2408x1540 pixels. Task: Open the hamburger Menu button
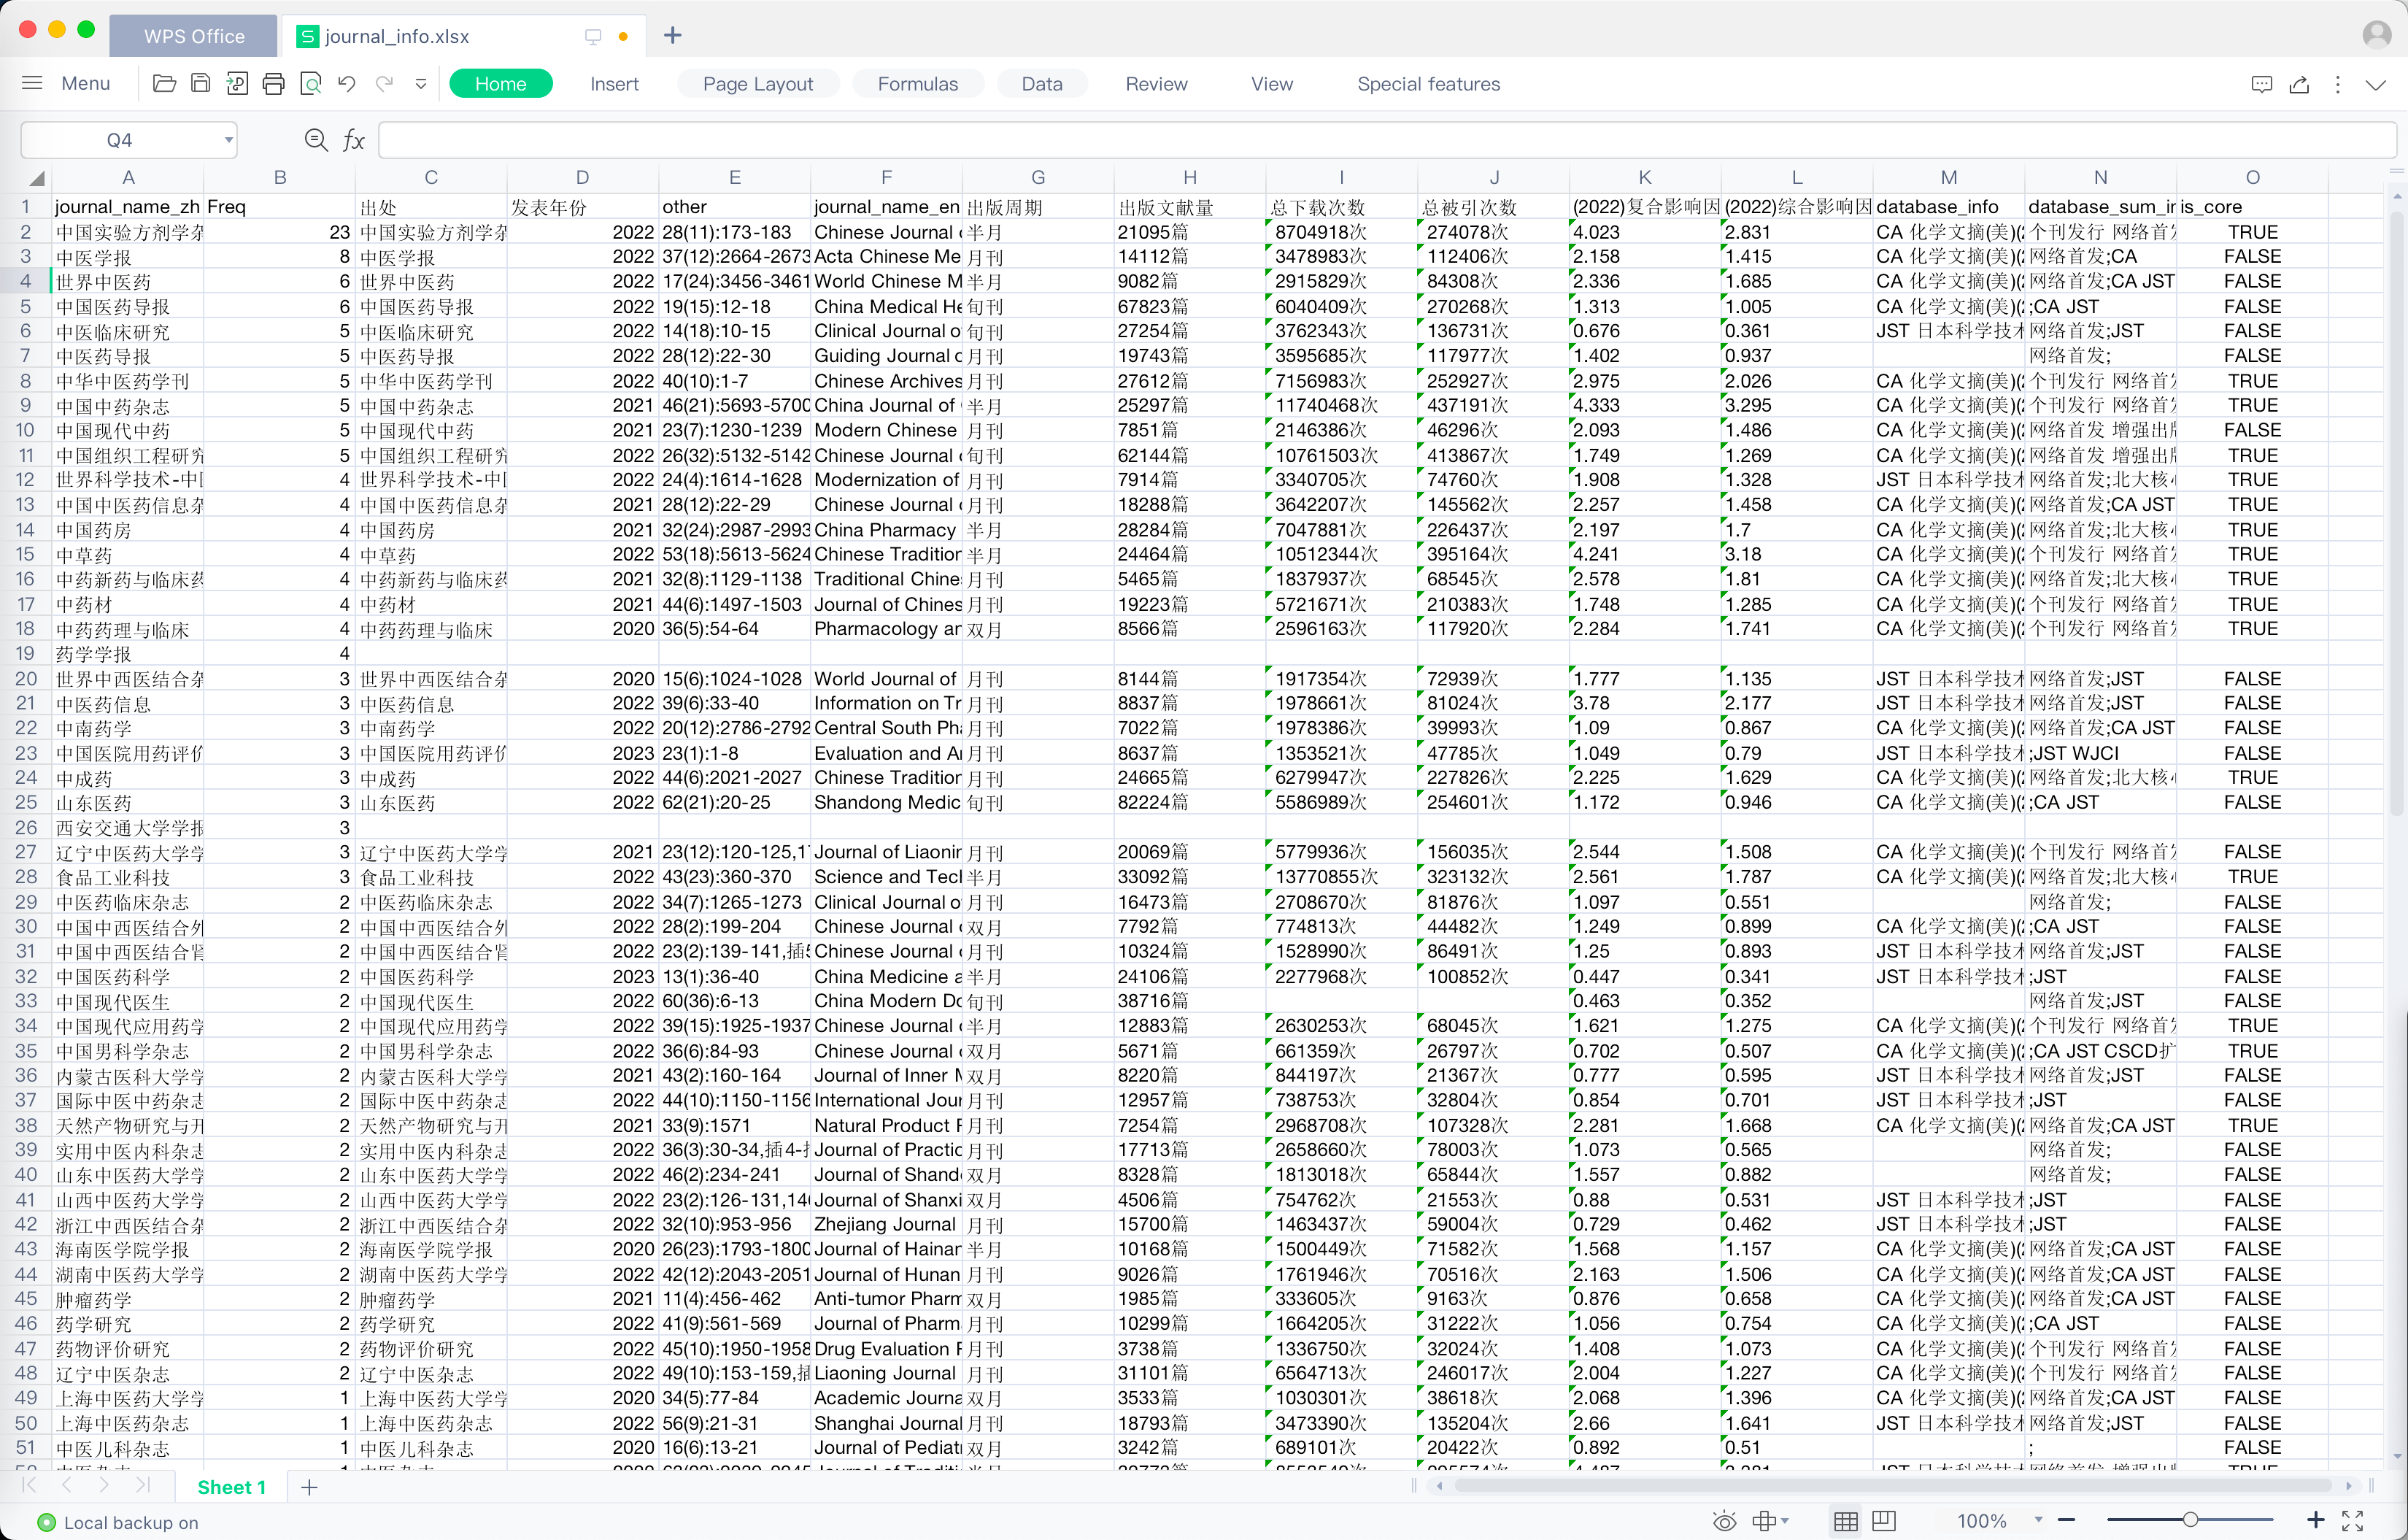(33, 84)
